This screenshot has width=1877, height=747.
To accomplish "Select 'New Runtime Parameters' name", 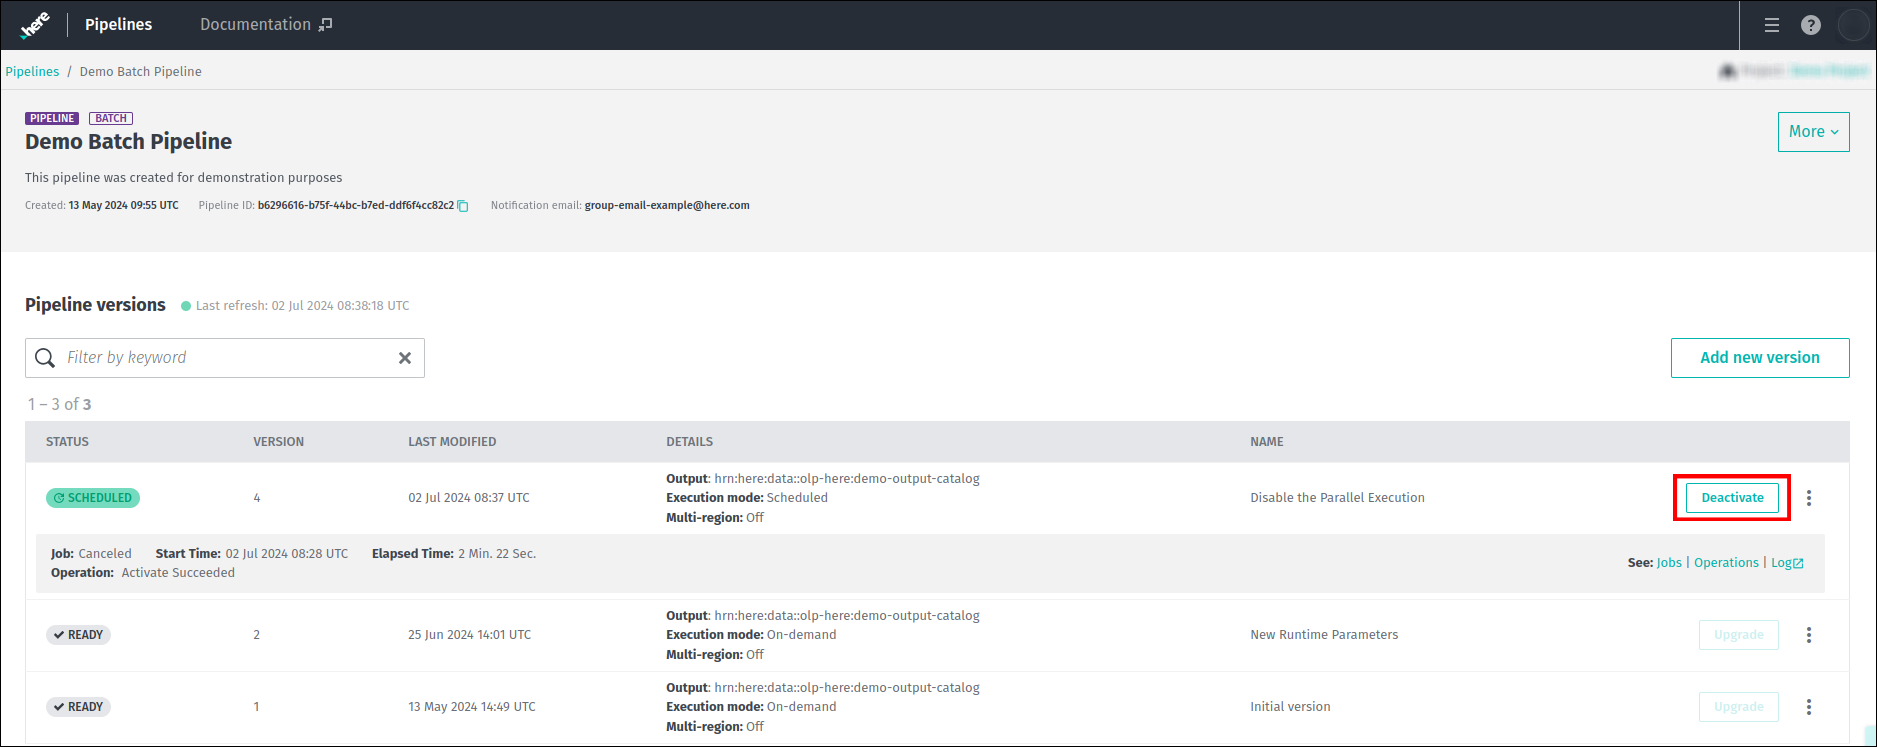I will click(x=1324, y=635).
